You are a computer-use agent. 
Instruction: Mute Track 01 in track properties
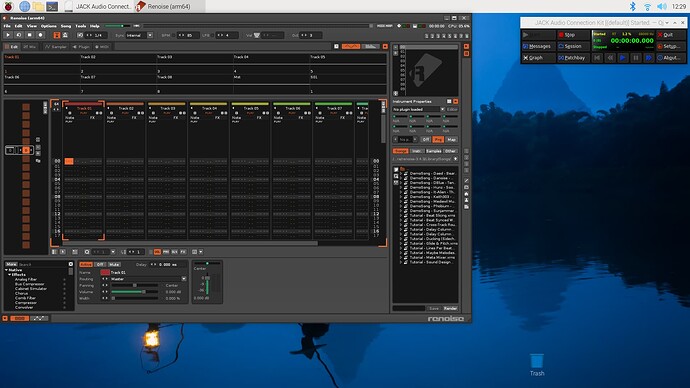[x=114, y=264]
